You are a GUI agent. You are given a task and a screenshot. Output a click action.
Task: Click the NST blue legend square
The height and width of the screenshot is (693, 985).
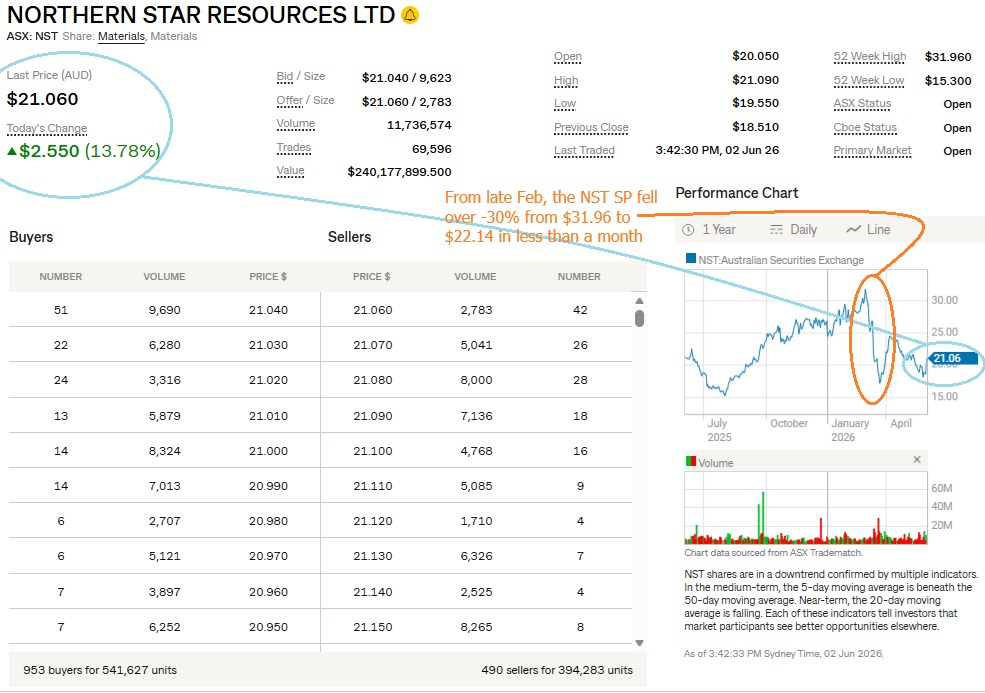(x=691, y=258)
